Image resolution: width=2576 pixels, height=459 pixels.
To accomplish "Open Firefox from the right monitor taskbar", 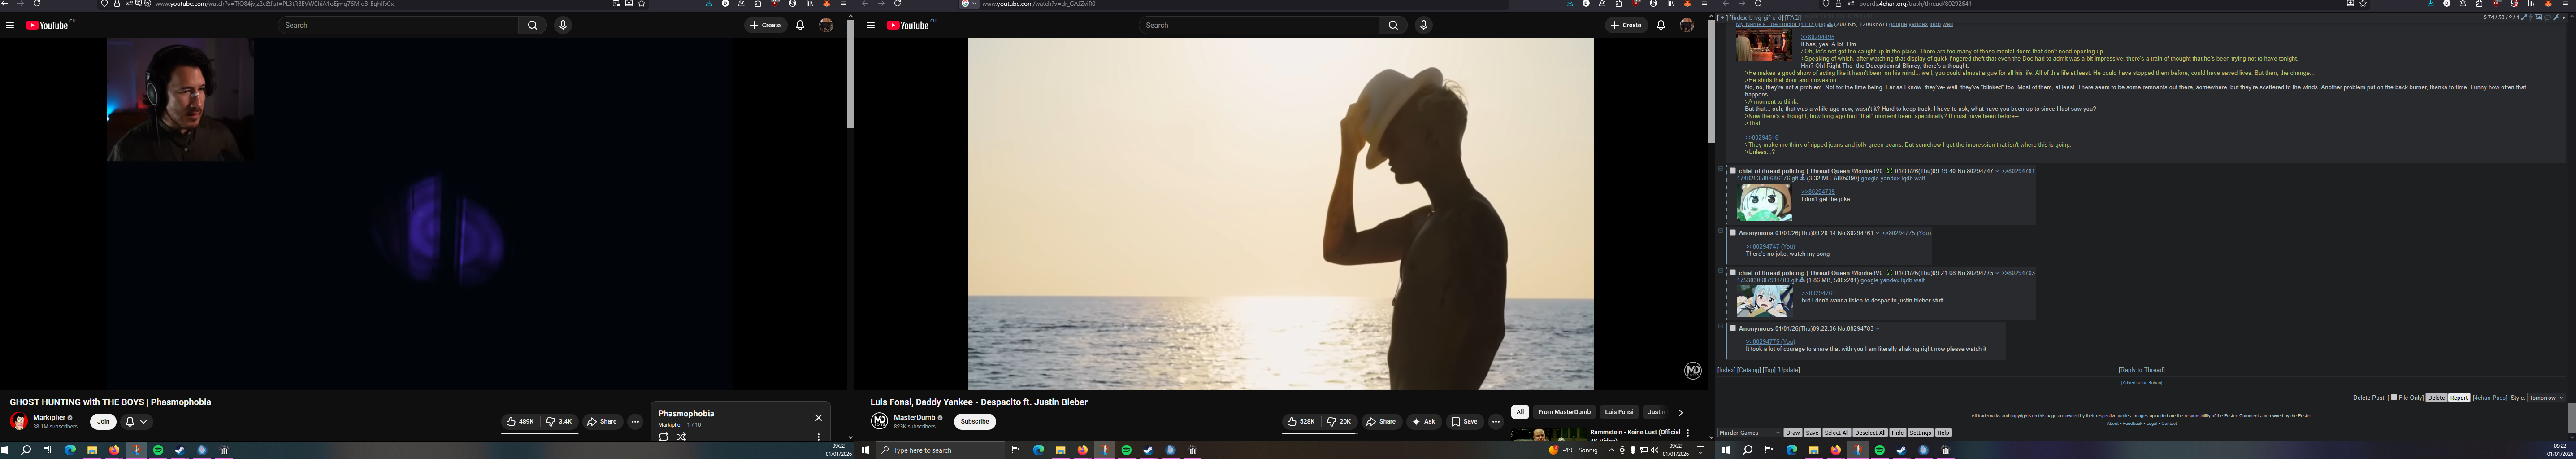I will tap(1836, 450).
